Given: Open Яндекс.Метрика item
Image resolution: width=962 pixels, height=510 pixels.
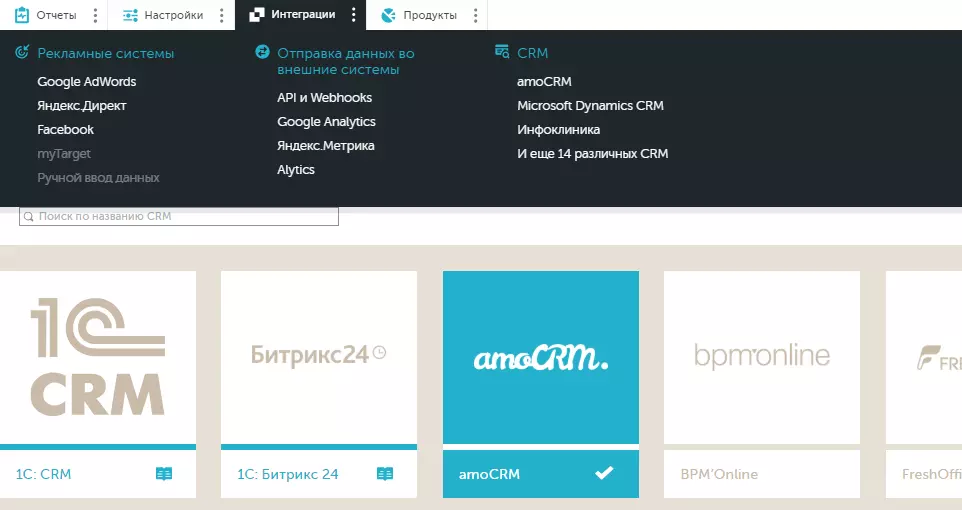Looking at the screenshot, I should tap(326, 145).
